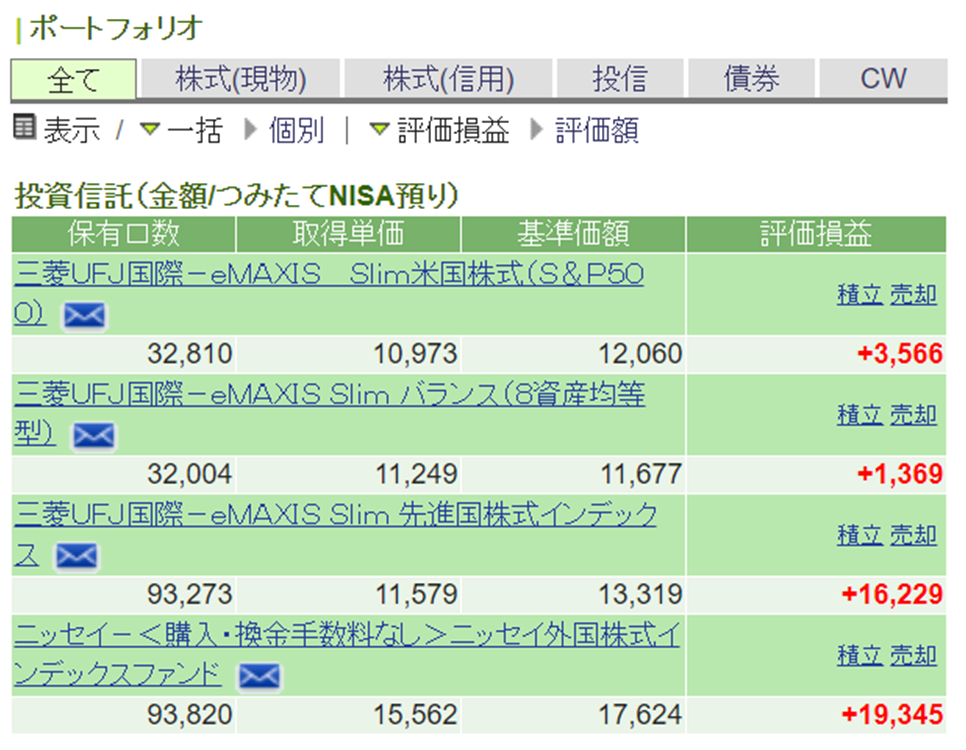Screen dimensions: 966x750
Task: Click mail icon beside バランス(8資産均等型) fund
Action: coord(94,436)
